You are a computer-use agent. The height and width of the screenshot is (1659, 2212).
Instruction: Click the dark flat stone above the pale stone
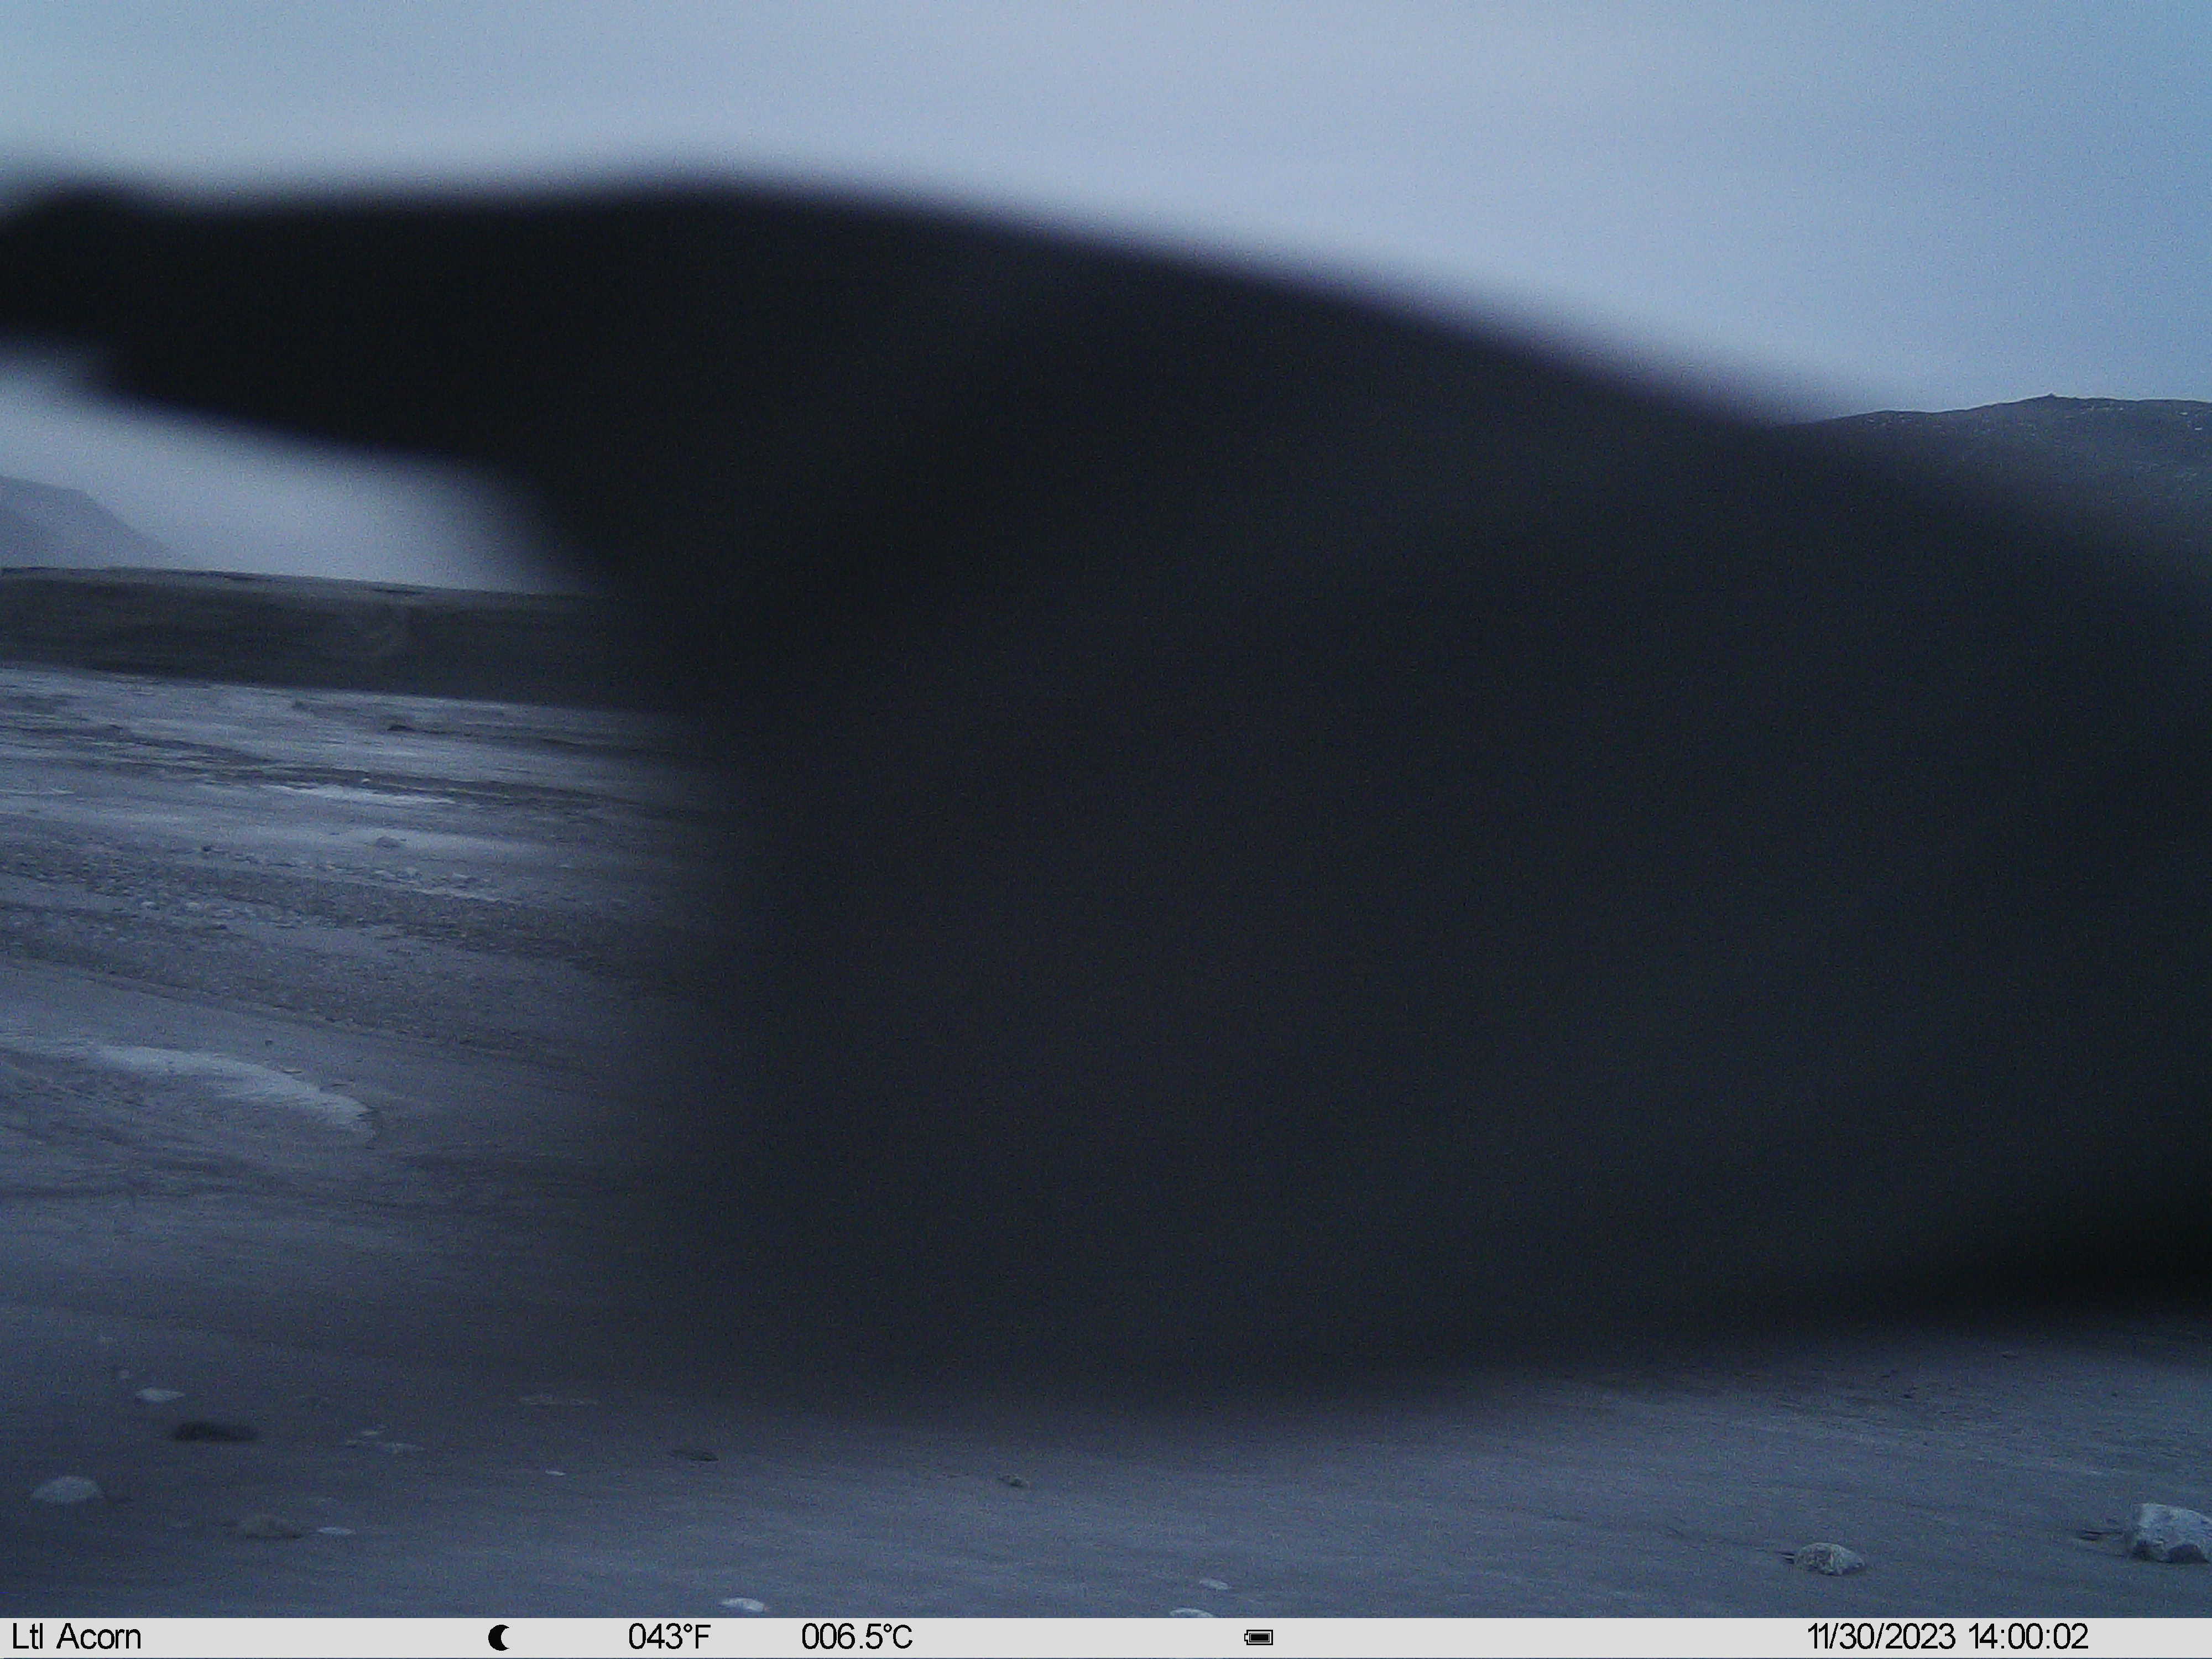(214, 1432)
